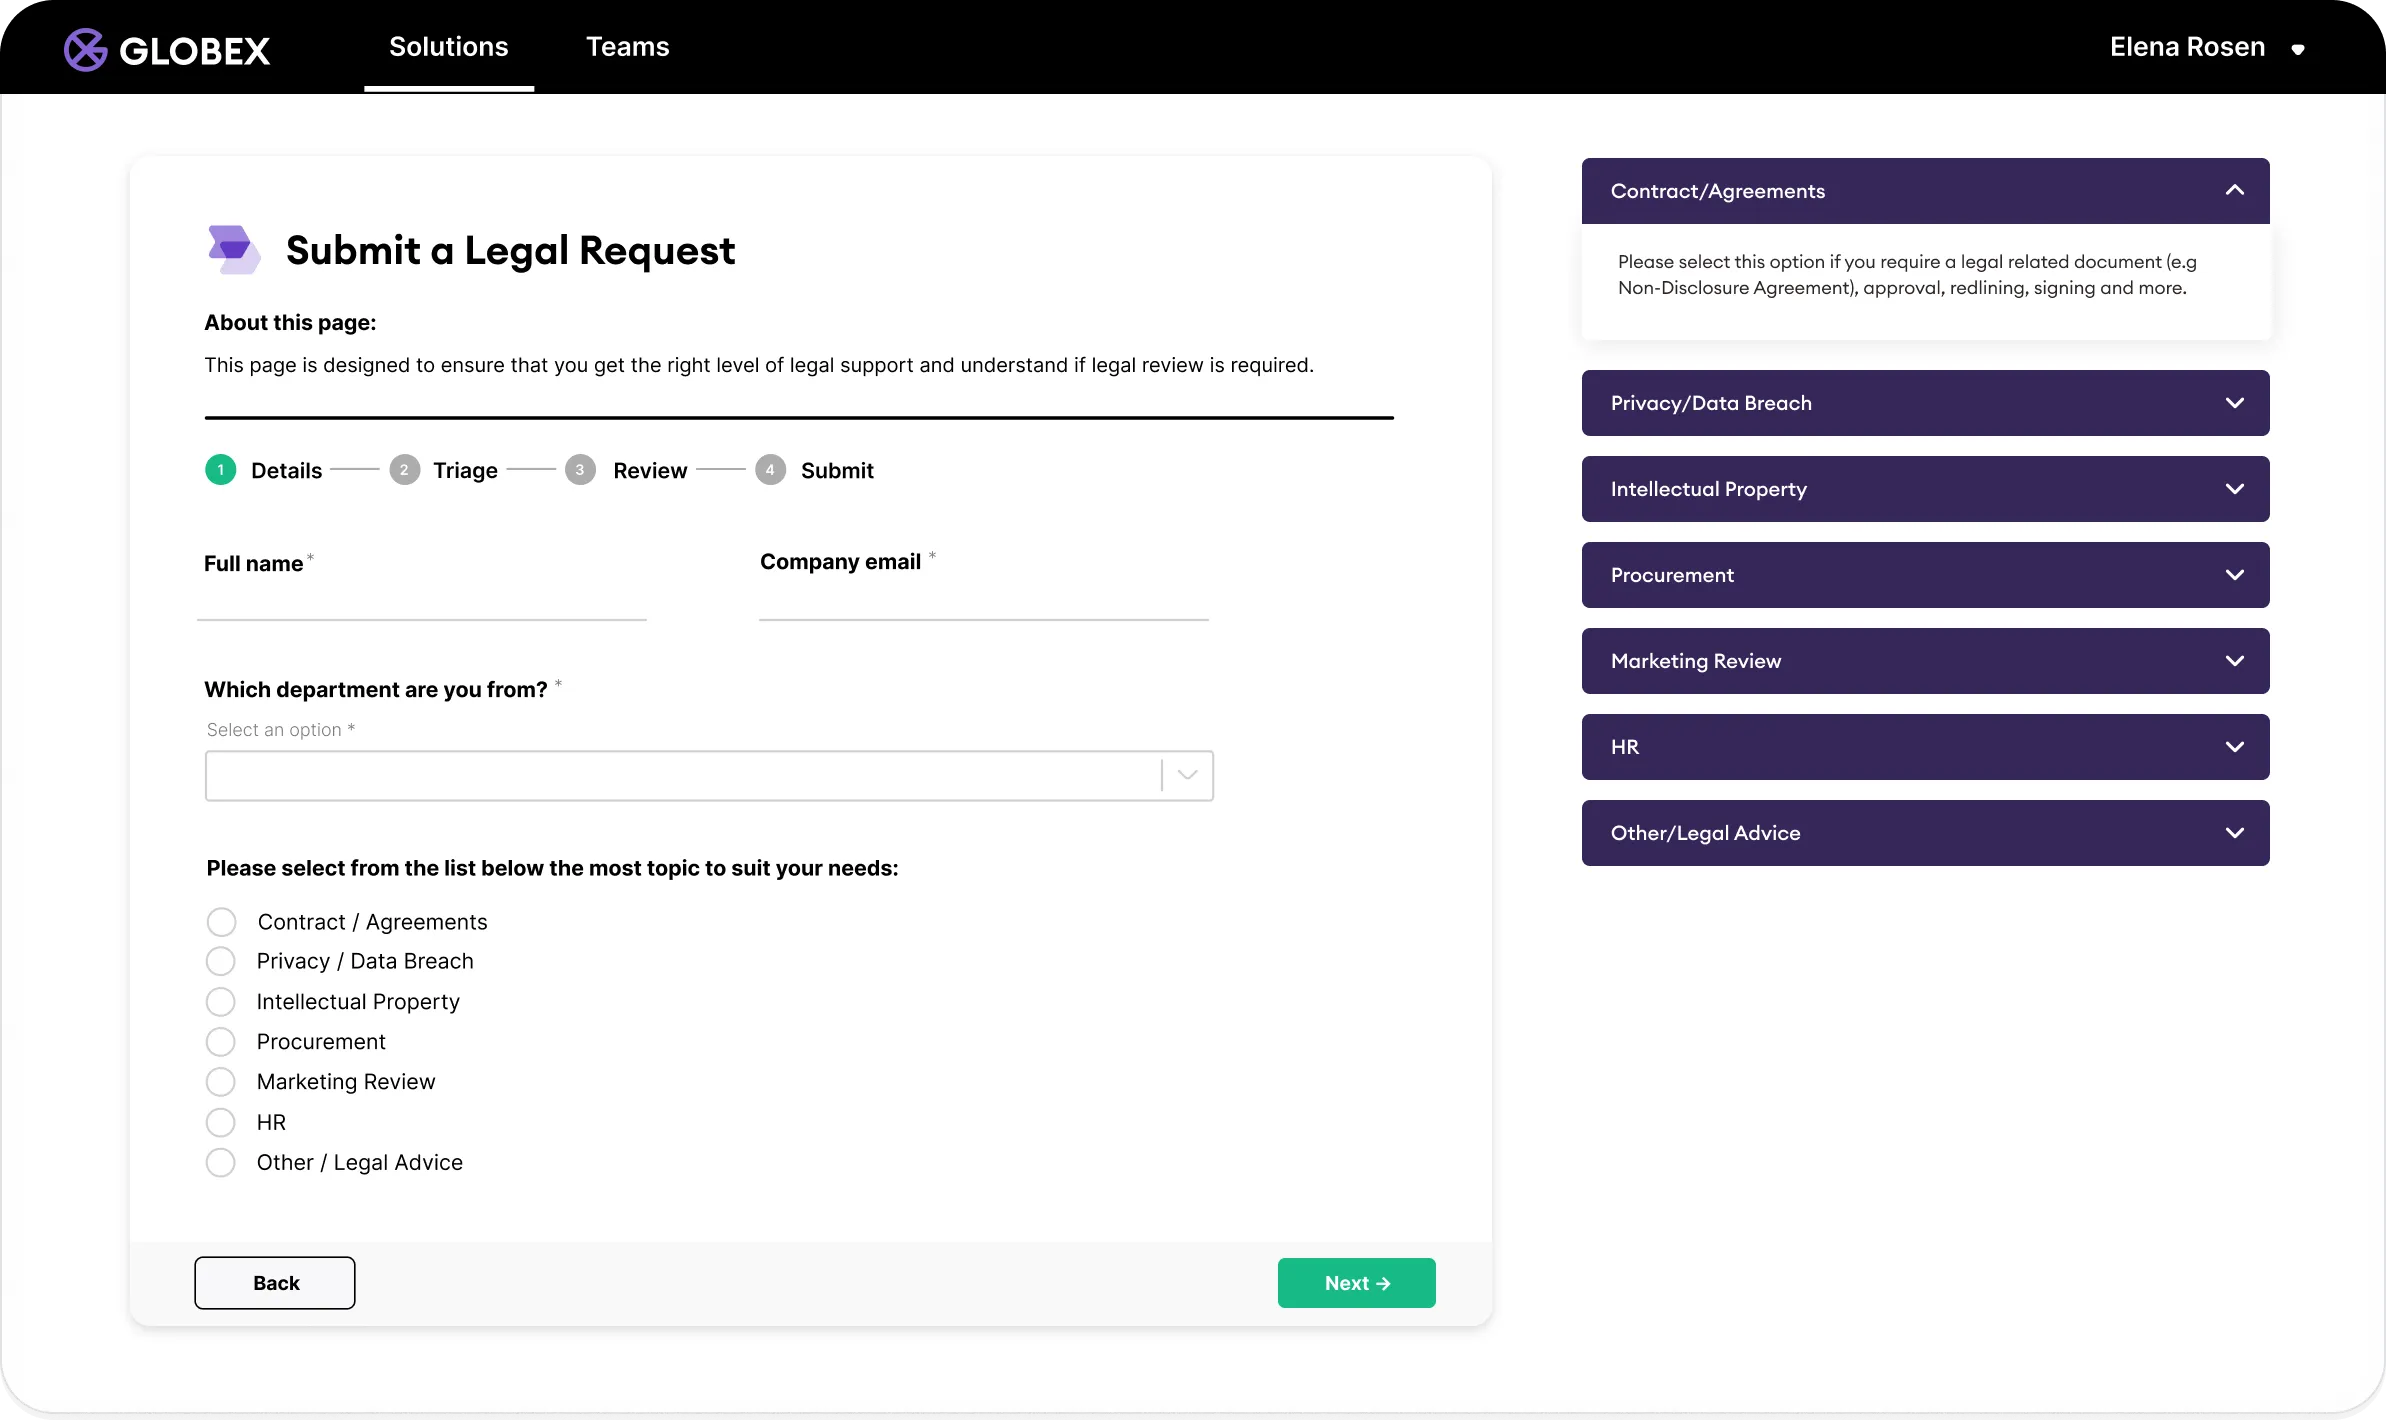Click the Globex logo in the navbar
The height and width of the screenshot is (1420, 2386).
tap(166, 48)
